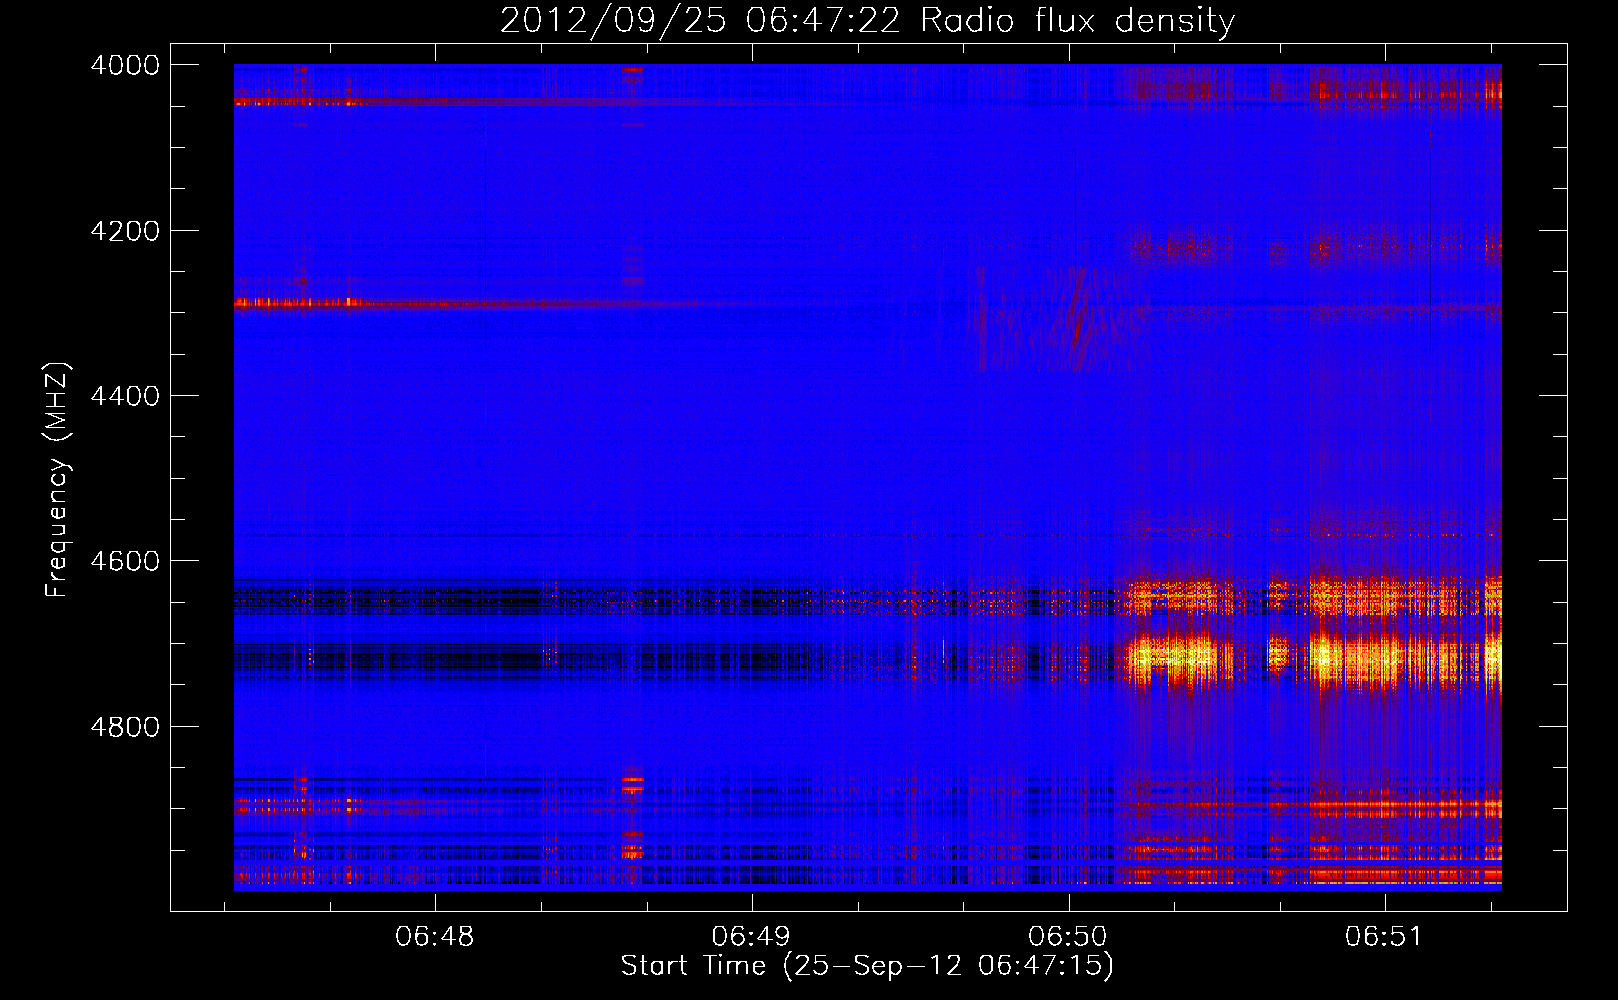Click the '06:49' time axis label
This screenshot has height=1000, width=1618.
tap(751, 936)
